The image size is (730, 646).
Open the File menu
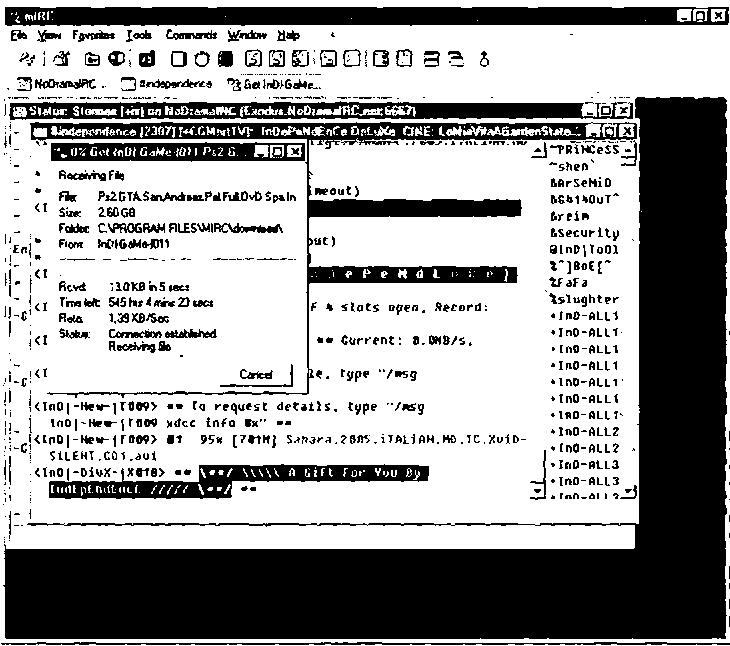(x=19, y=35)
